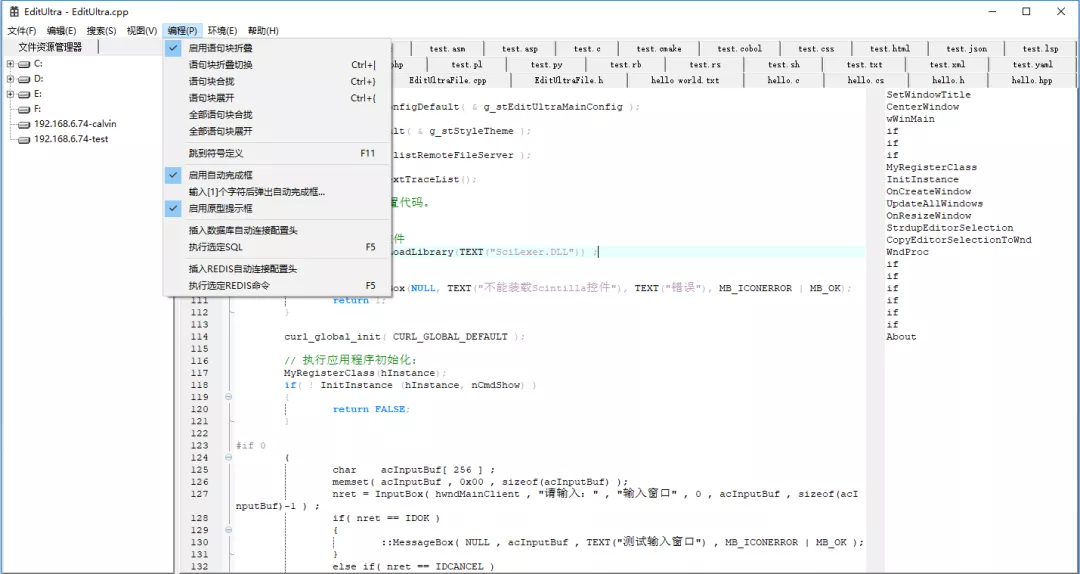Viewport: 1080px width, 574px height.
Task: Expand the C: drive tree node
Action: [x=10, y=64]
